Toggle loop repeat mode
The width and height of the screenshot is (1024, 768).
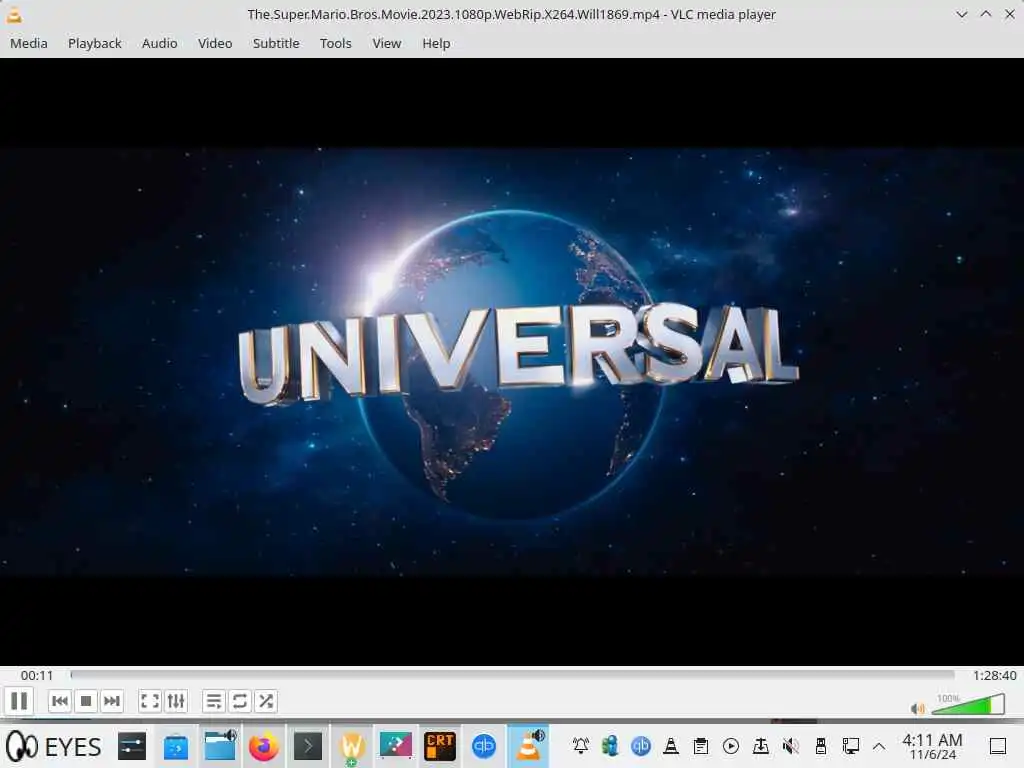(x=240, y=701)
